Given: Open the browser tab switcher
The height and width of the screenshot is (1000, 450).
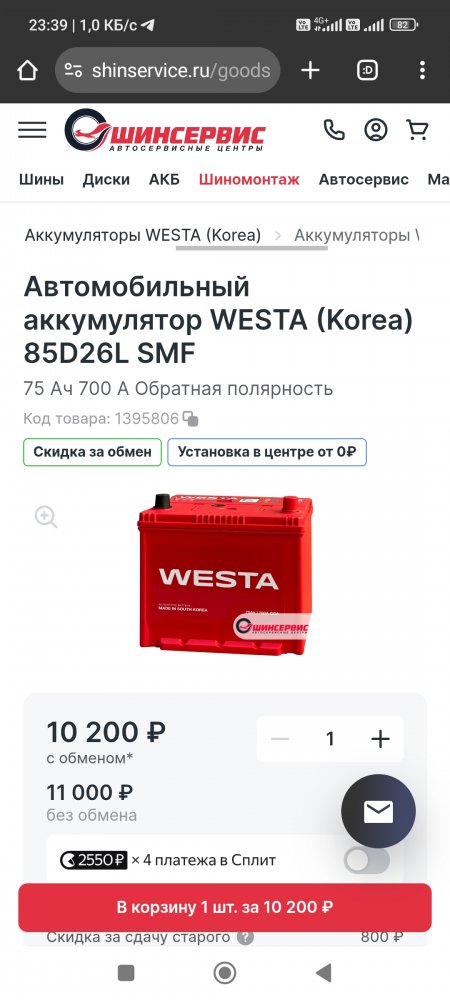Looking at the screenshot, I should tap(368, 70).
